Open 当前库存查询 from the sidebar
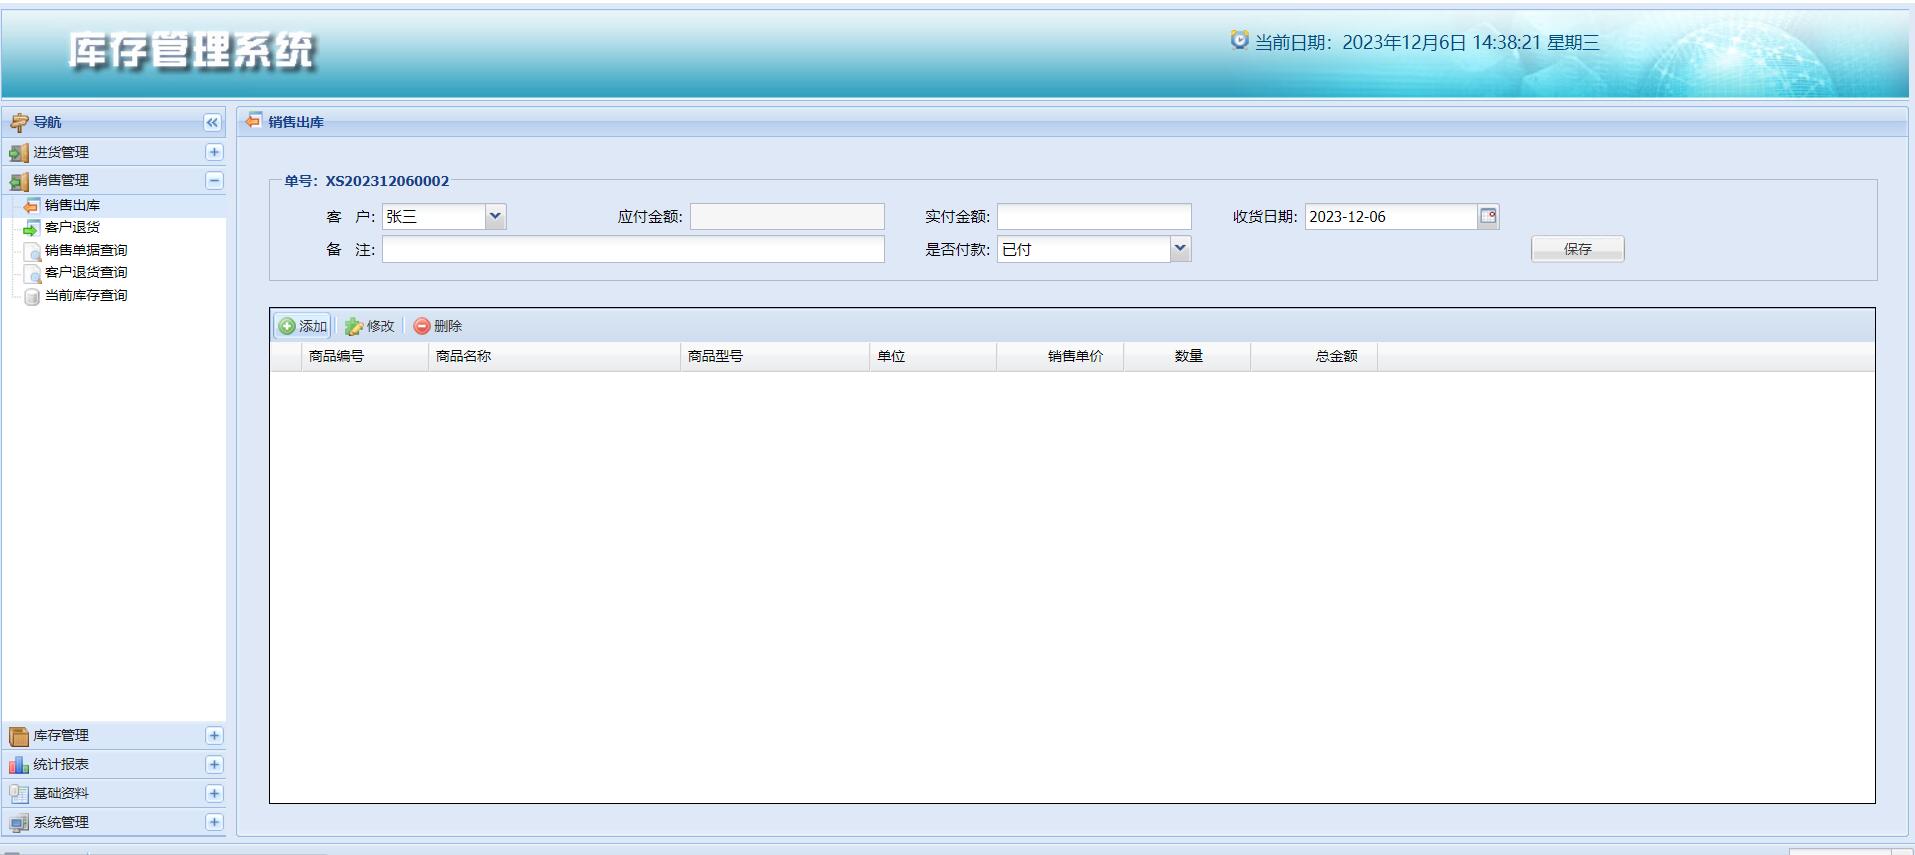 pos(86,296)
